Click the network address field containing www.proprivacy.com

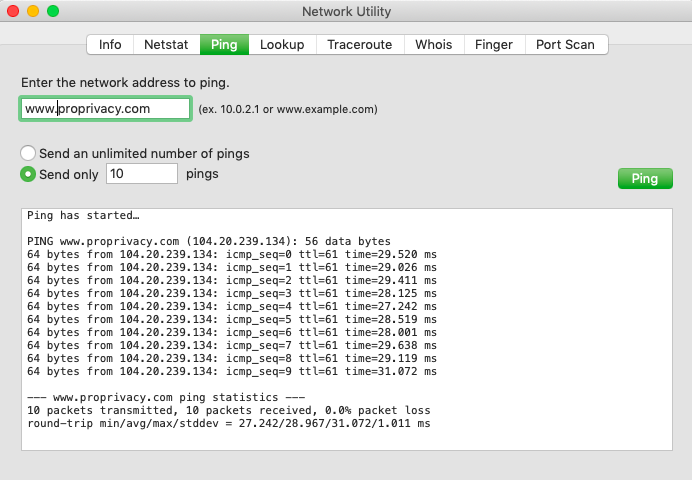105,109
